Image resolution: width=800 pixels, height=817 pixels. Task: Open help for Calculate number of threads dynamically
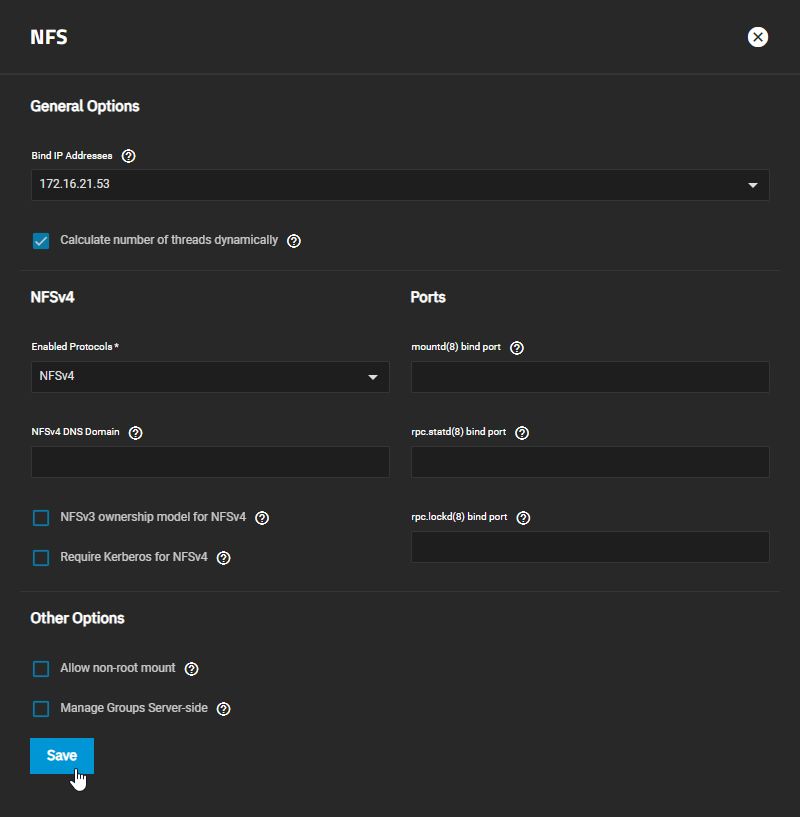tap(293, 240)
